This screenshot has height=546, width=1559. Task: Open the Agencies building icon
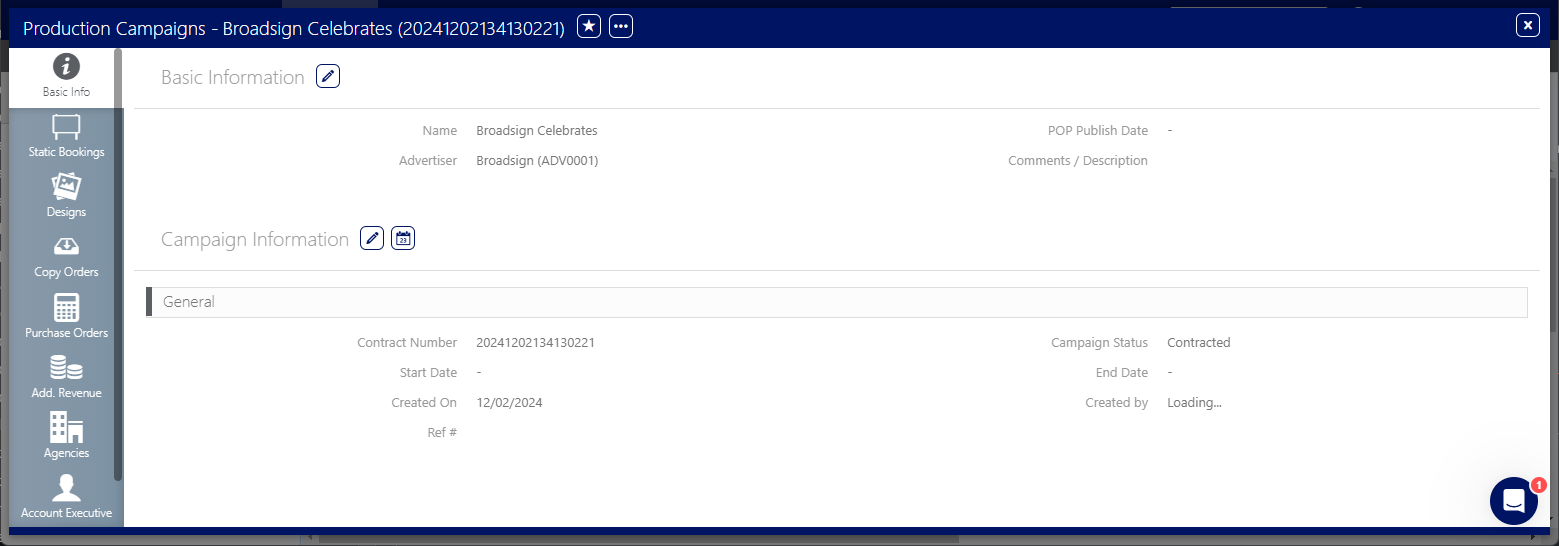[x=66, y=428]
